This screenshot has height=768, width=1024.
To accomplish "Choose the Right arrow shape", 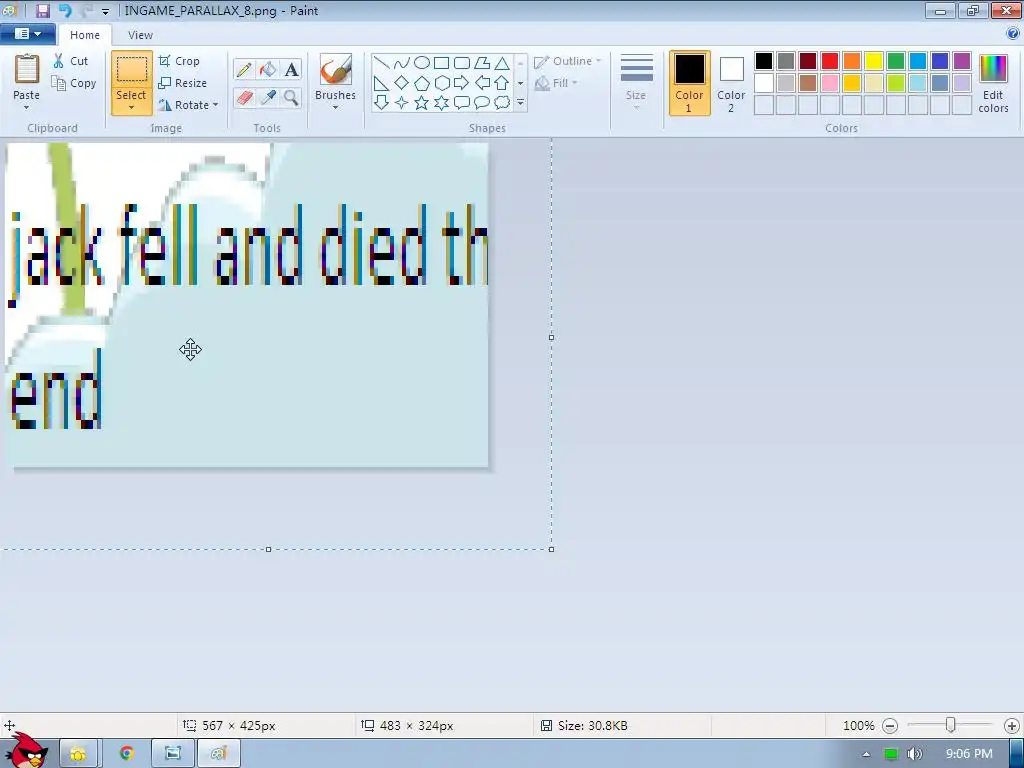I will [462, 83].
